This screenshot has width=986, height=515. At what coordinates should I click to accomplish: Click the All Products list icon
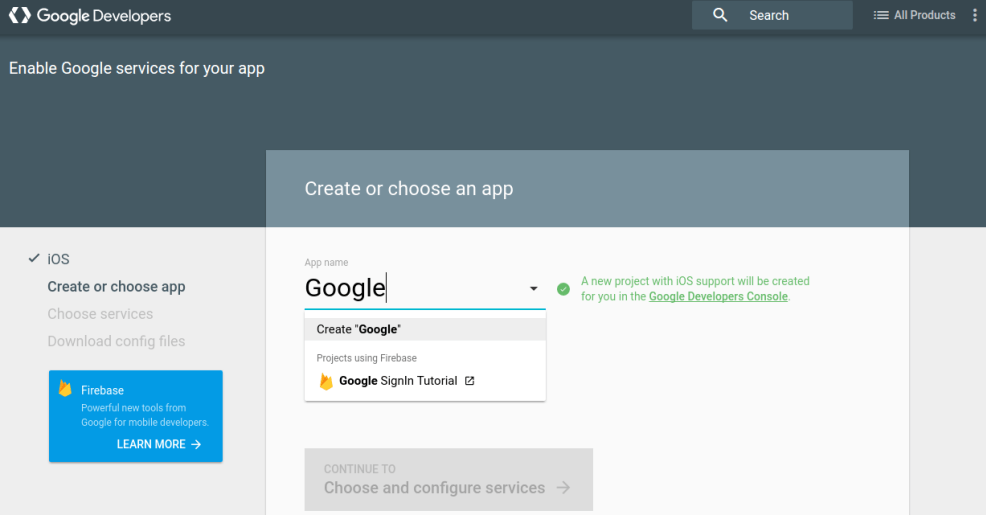[880, 15]
